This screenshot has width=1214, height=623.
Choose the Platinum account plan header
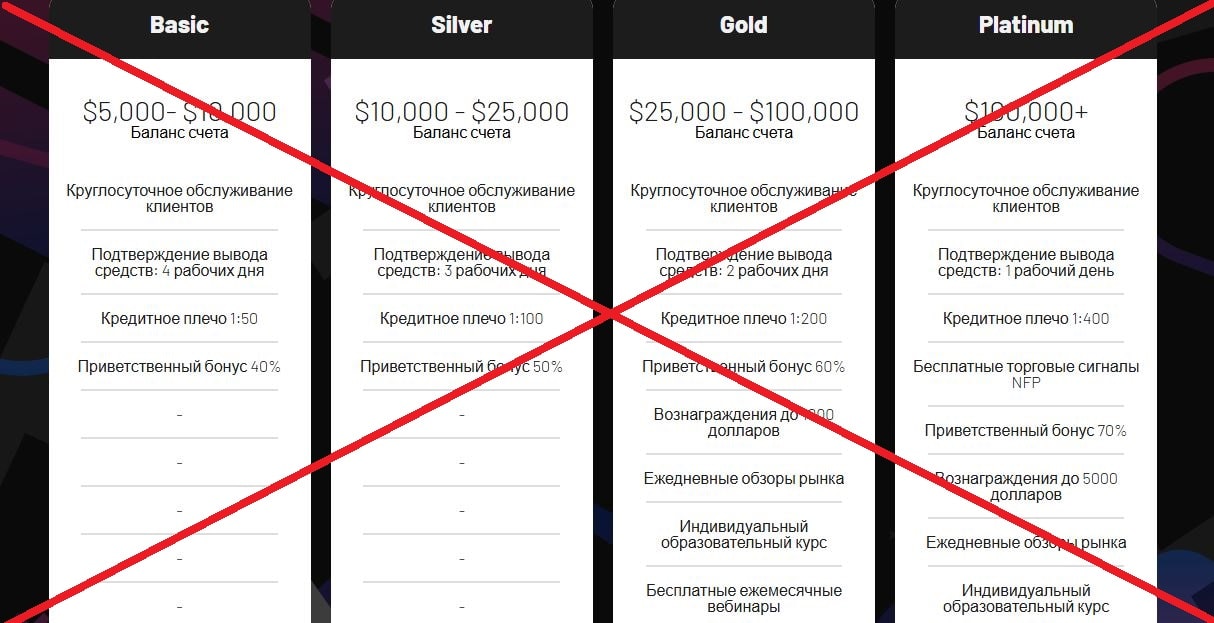[1025, 25]
